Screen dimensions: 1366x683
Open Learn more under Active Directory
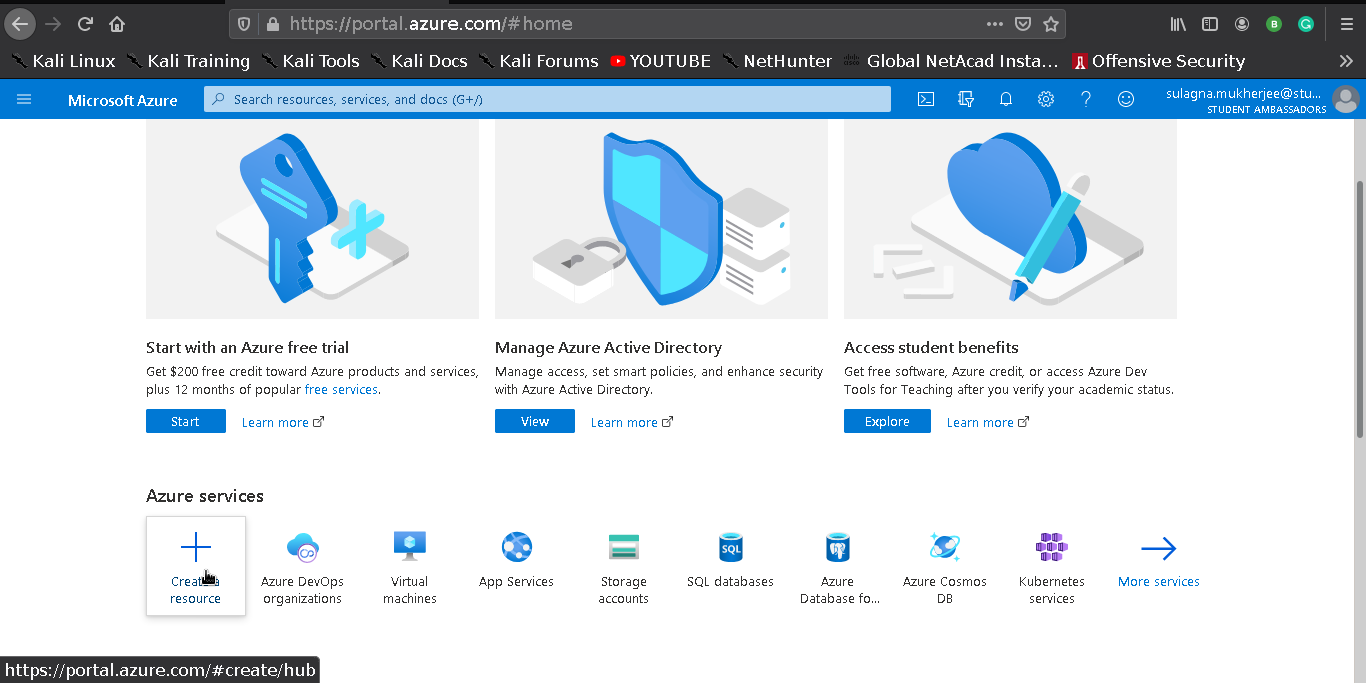tap(632, 422)
